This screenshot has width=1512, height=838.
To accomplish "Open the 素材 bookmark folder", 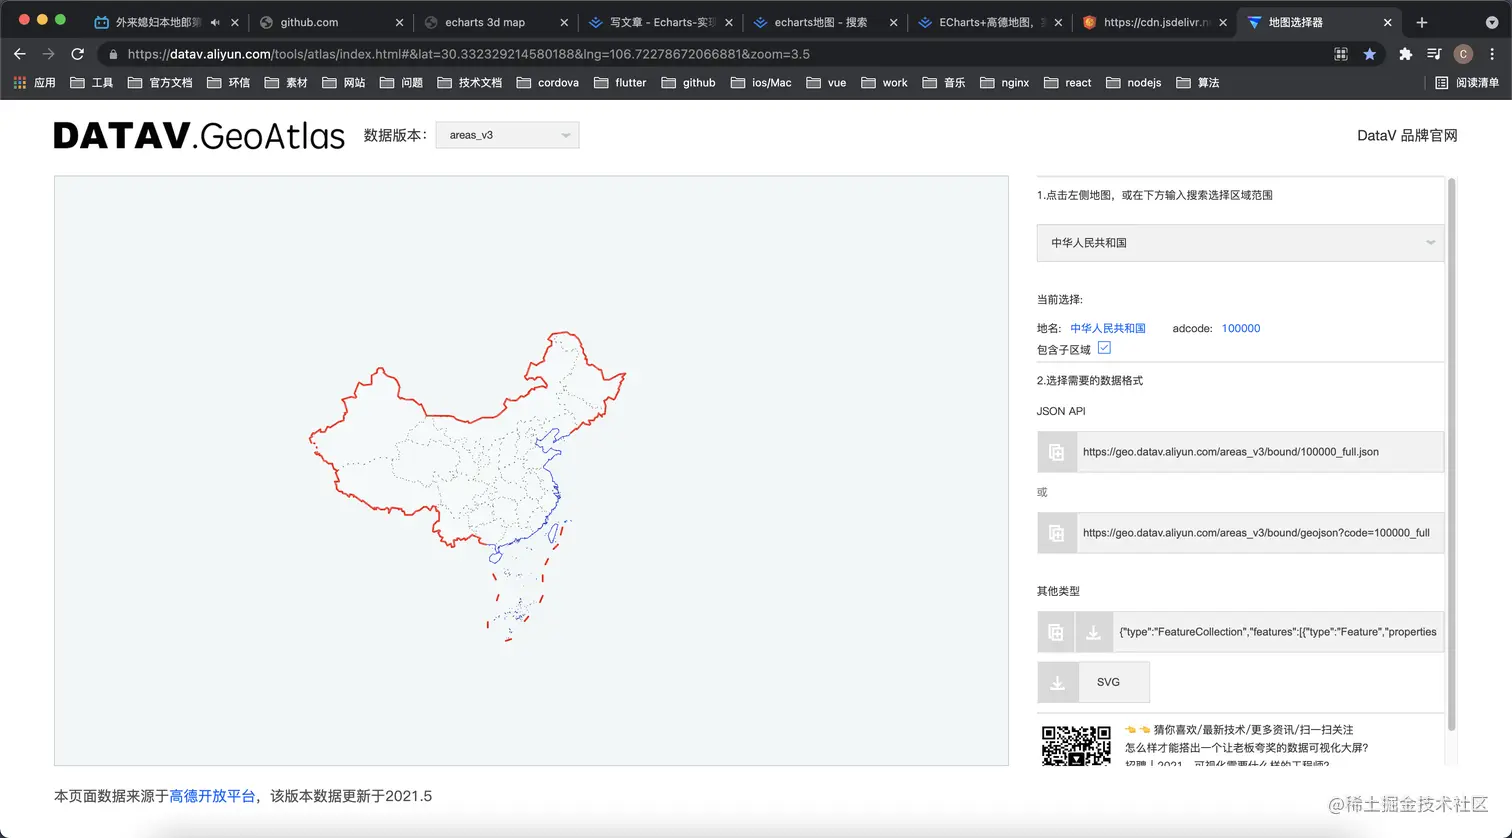I will (x=286, y=83).
